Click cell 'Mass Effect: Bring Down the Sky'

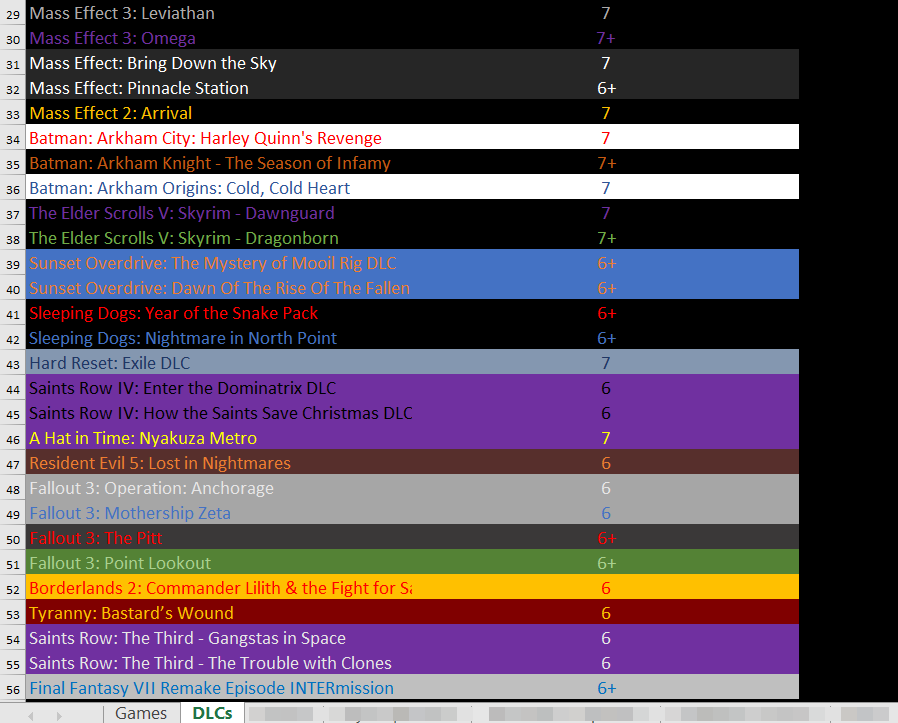[x=219, y=63]
